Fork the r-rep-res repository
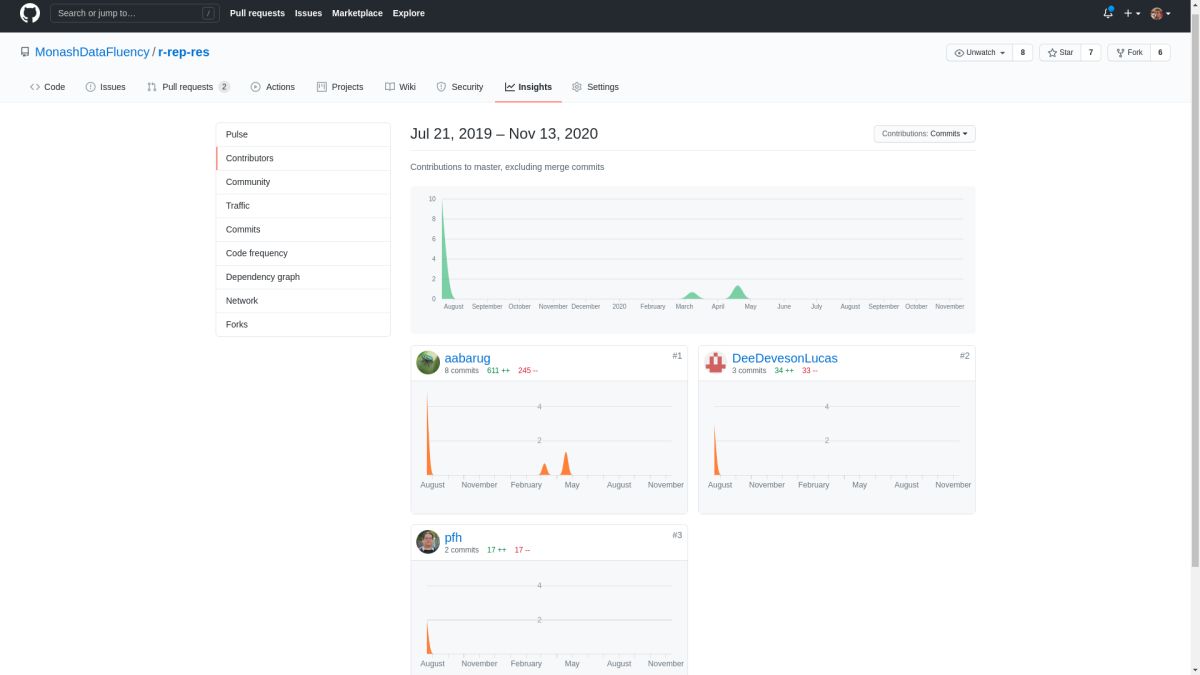Viewport: 1200px width, 675px height. 1128,52
